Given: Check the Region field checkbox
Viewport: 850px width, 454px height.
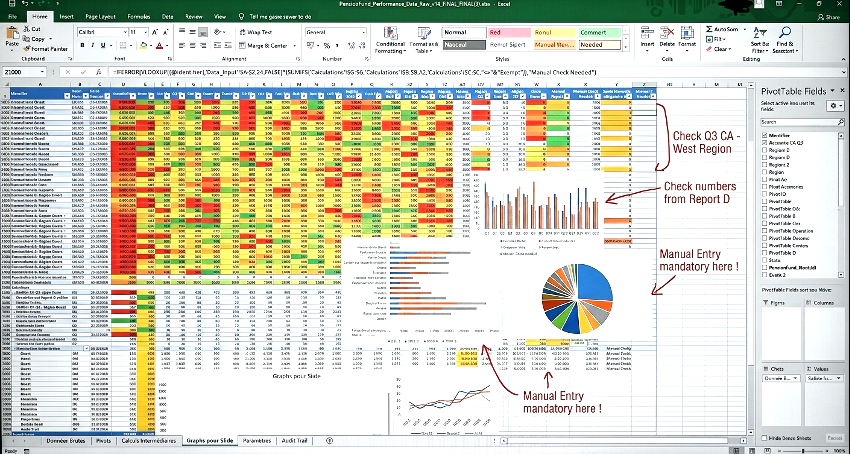Looking at the screenshot, I should (764, 172).
